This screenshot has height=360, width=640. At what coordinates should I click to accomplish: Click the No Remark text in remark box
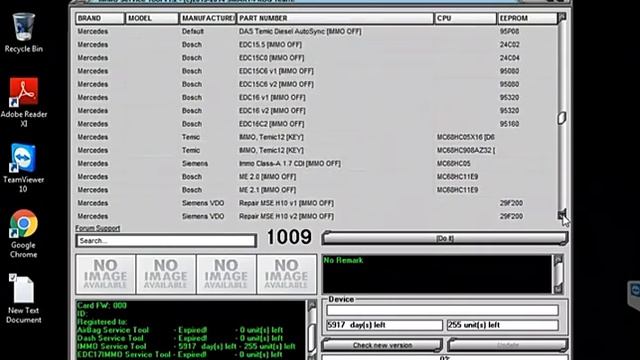[343, 260]
